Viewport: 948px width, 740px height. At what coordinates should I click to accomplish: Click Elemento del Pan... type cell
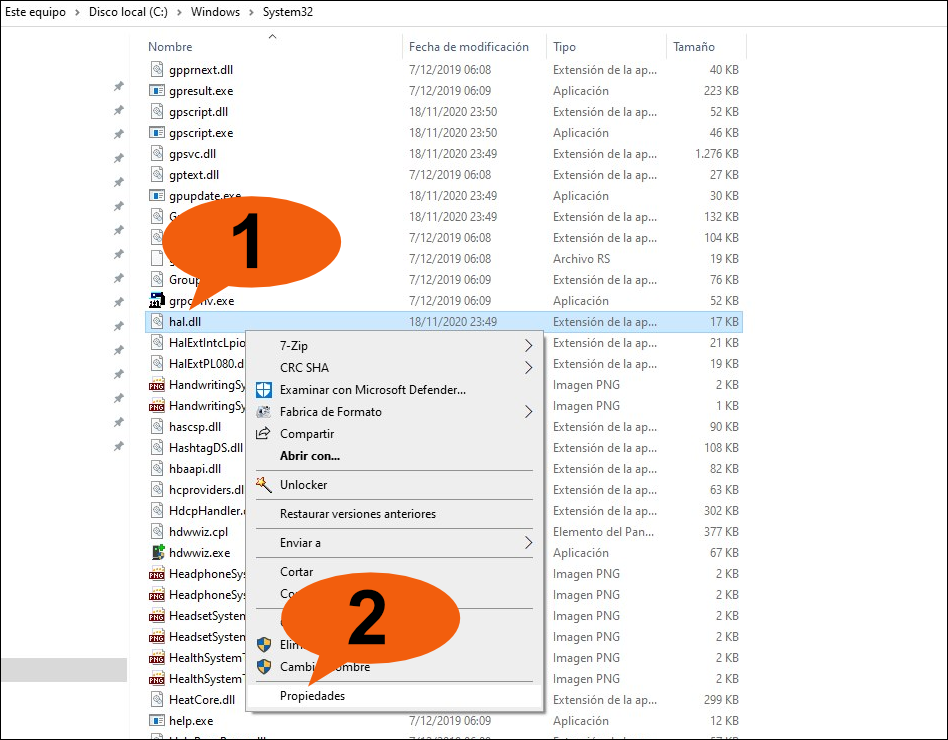603,531
